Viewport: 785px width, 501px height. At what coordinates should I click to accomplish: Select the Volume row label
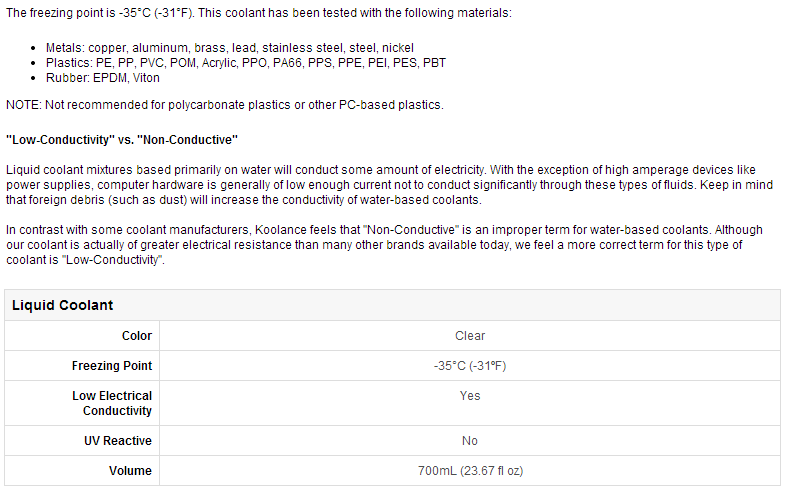pyautogui.click(x=131, y=471)
